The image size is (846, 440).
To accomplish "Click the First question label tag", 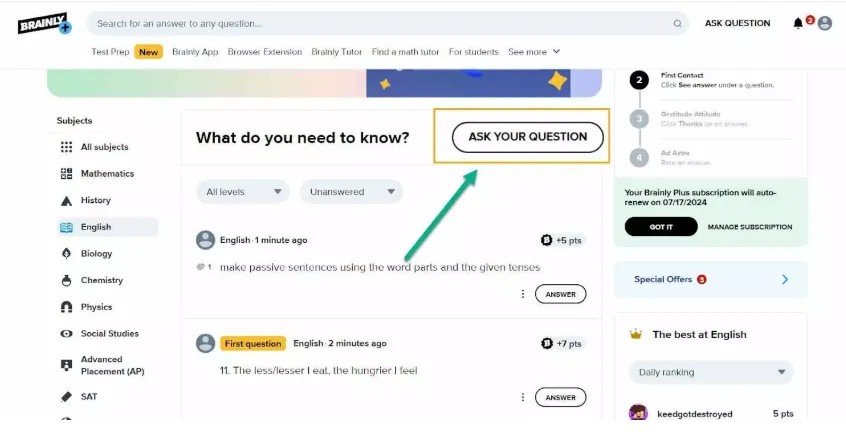I will tap(253, 343).
